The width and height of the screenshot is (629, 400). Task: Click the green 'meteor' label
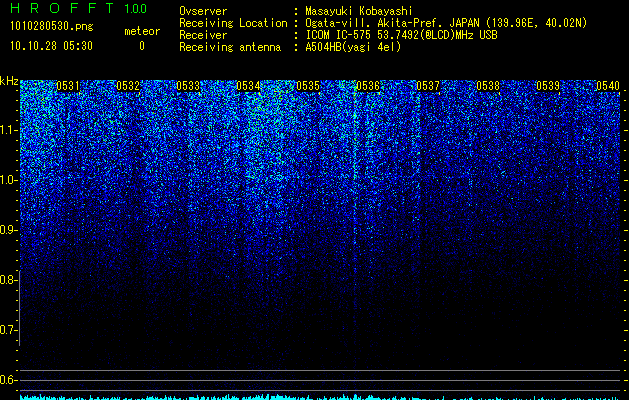(x=142, y=31)
